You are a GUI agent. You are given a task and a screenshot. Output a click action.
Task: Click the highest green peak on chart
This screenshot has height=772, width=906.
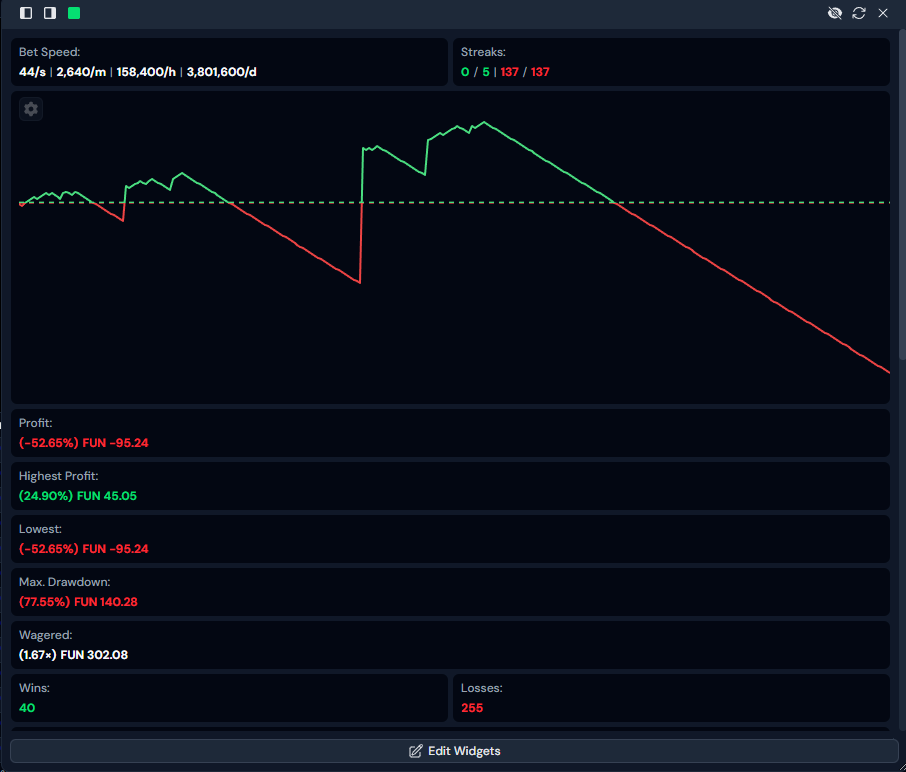pos(485,122)
